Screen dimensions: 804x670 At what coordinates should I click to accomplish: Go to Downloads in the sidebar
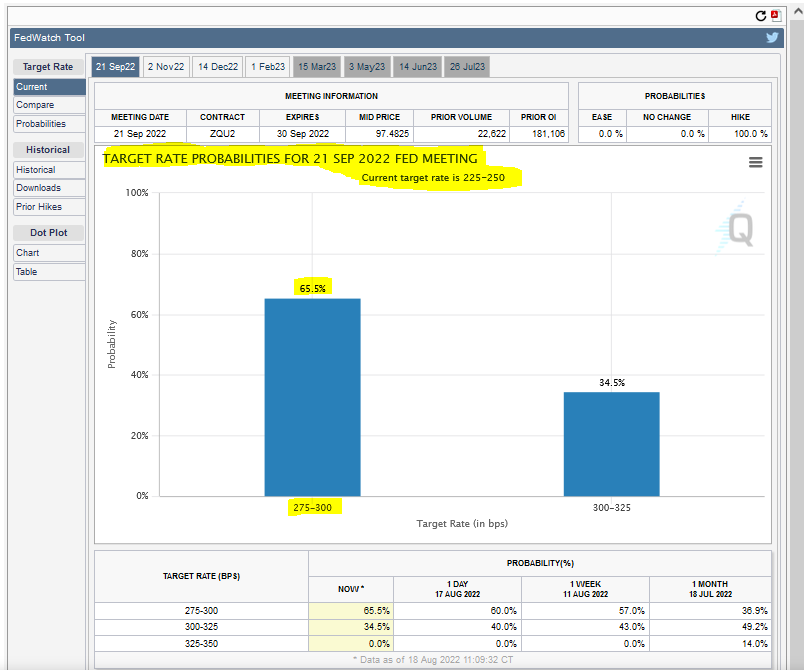click(49, 188)
